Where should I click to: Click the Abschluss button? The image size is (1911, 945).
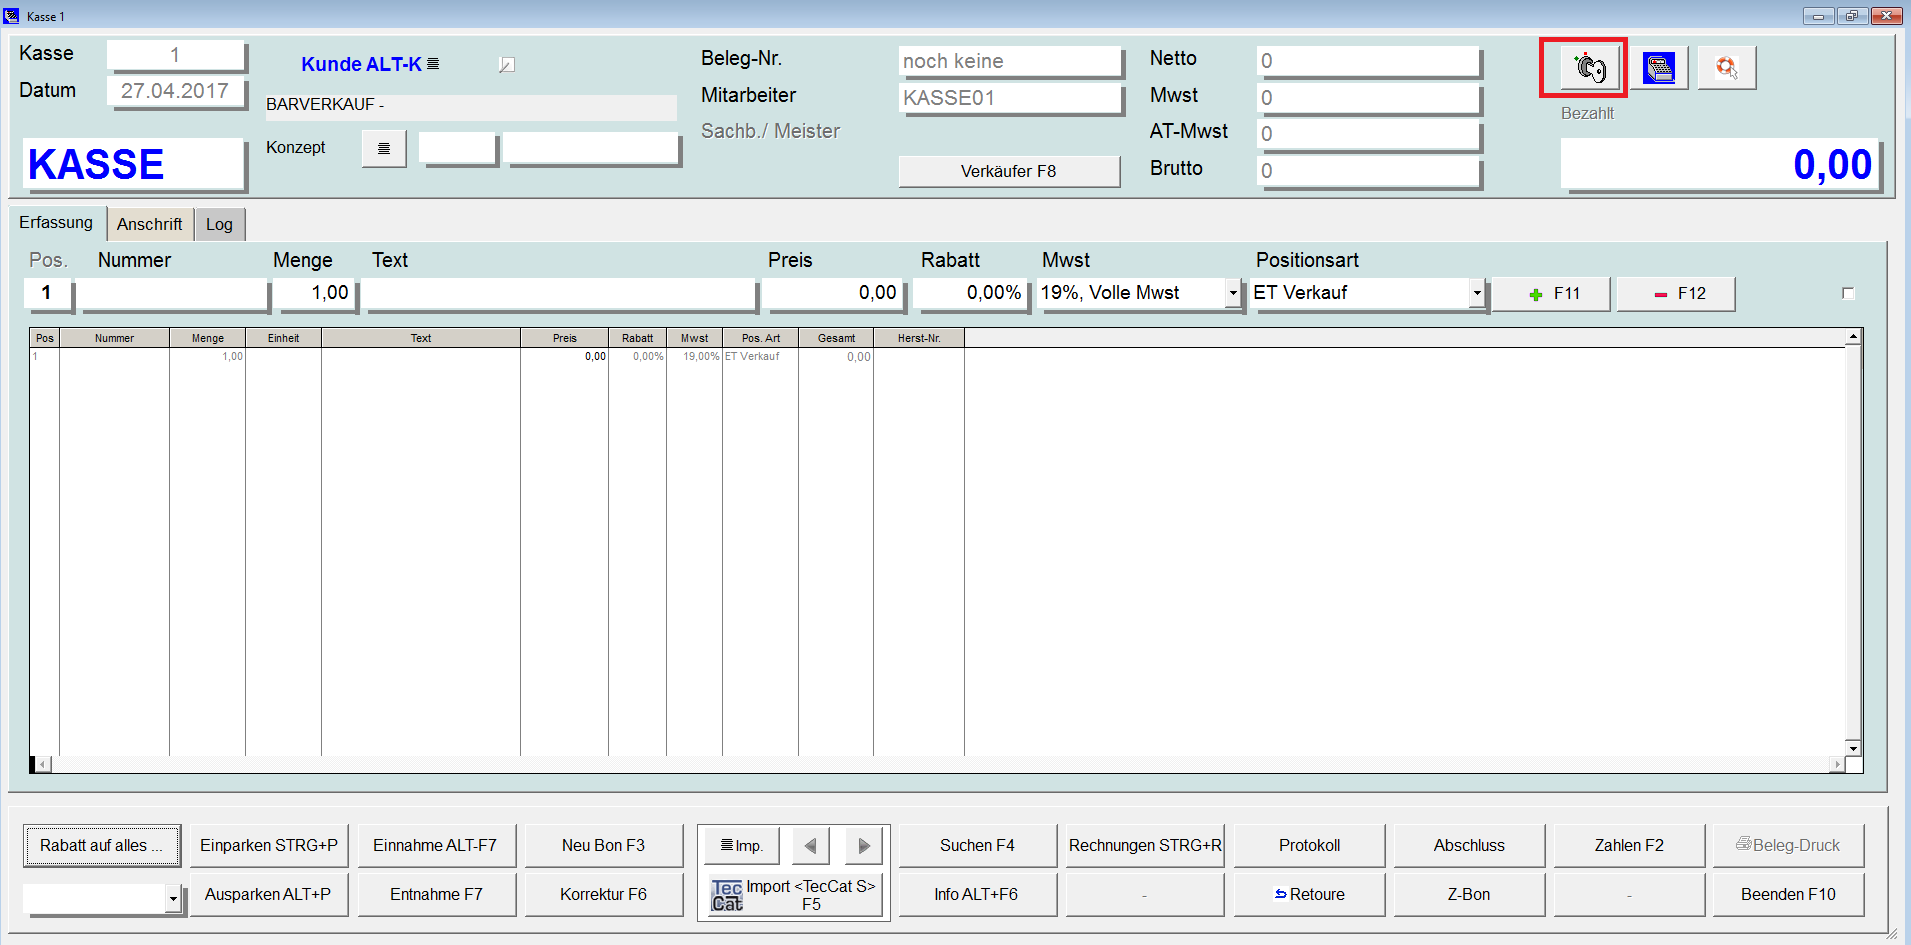click(1469, 846)
